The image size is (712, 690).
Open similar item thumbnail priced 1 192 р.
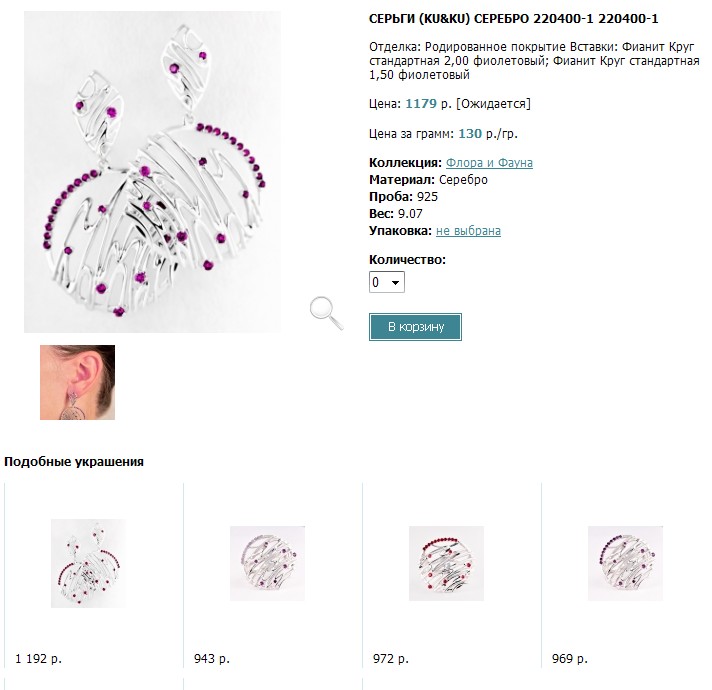(x=88, y=563)
